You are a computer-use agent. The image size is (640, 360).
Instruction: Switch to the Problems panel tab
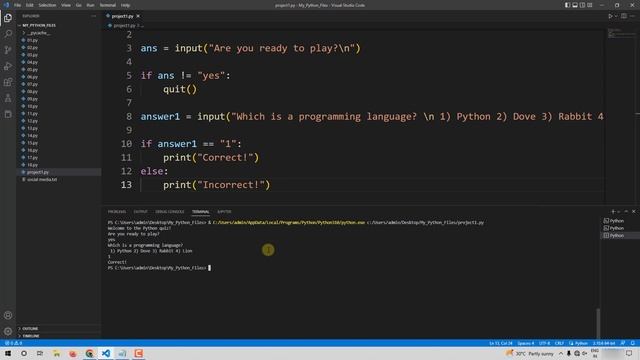(117, 212)
